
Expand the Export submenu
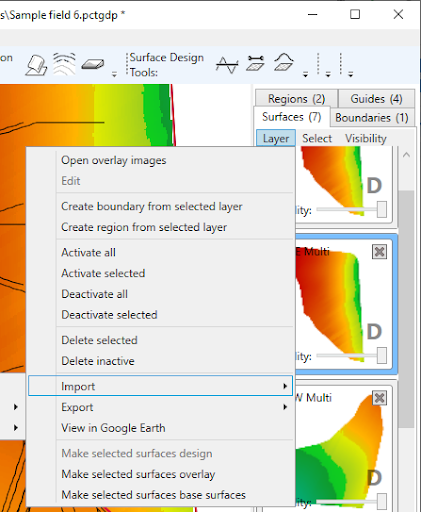(160, 407)
